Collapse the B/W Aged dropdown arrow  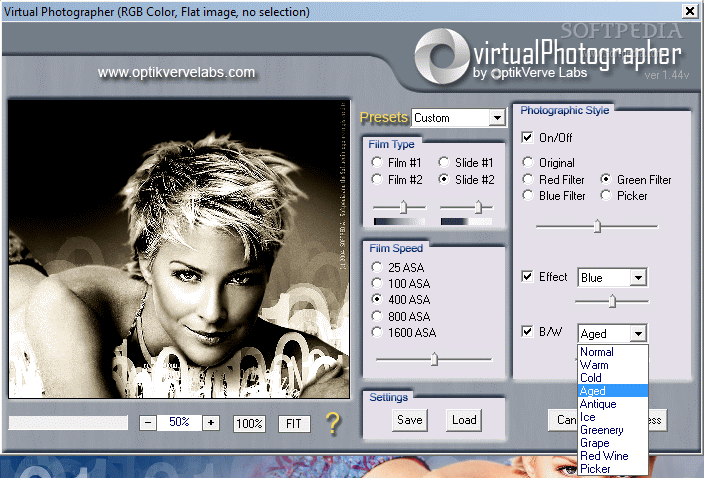638,333
